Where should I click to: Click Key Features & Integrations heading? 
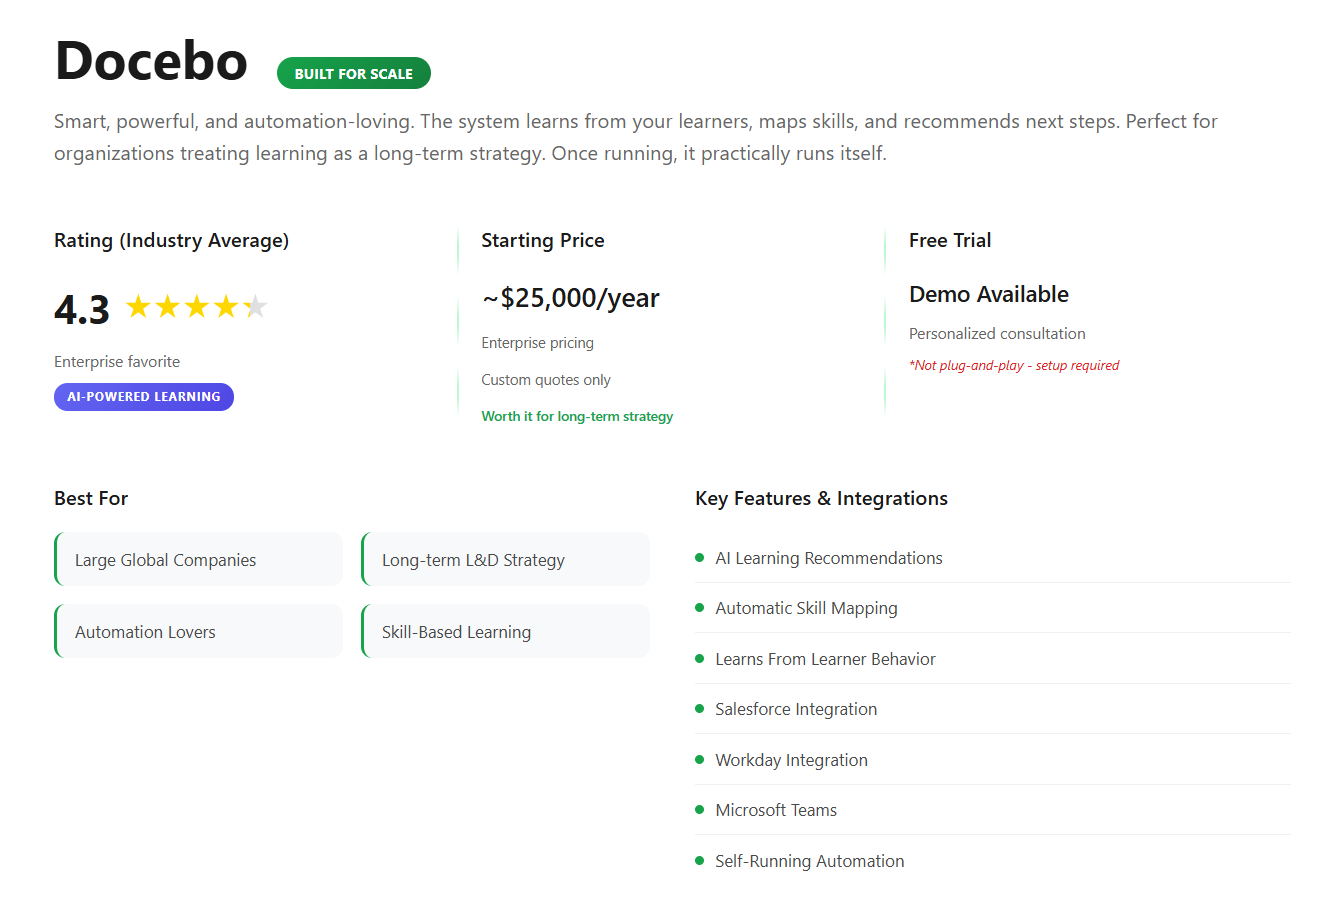[821, 498]
